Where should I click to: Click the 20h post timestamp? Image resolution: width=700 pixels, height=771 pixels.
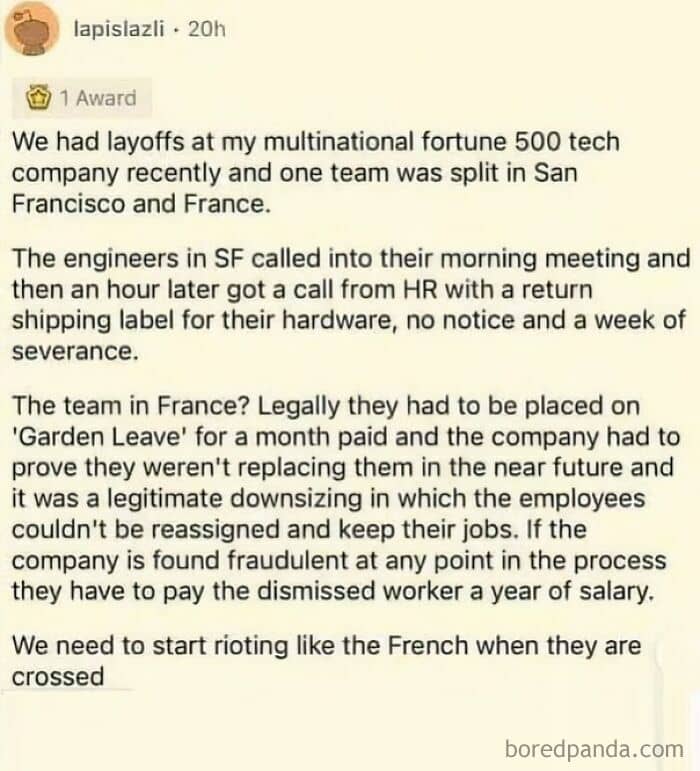tap(207, 28)
